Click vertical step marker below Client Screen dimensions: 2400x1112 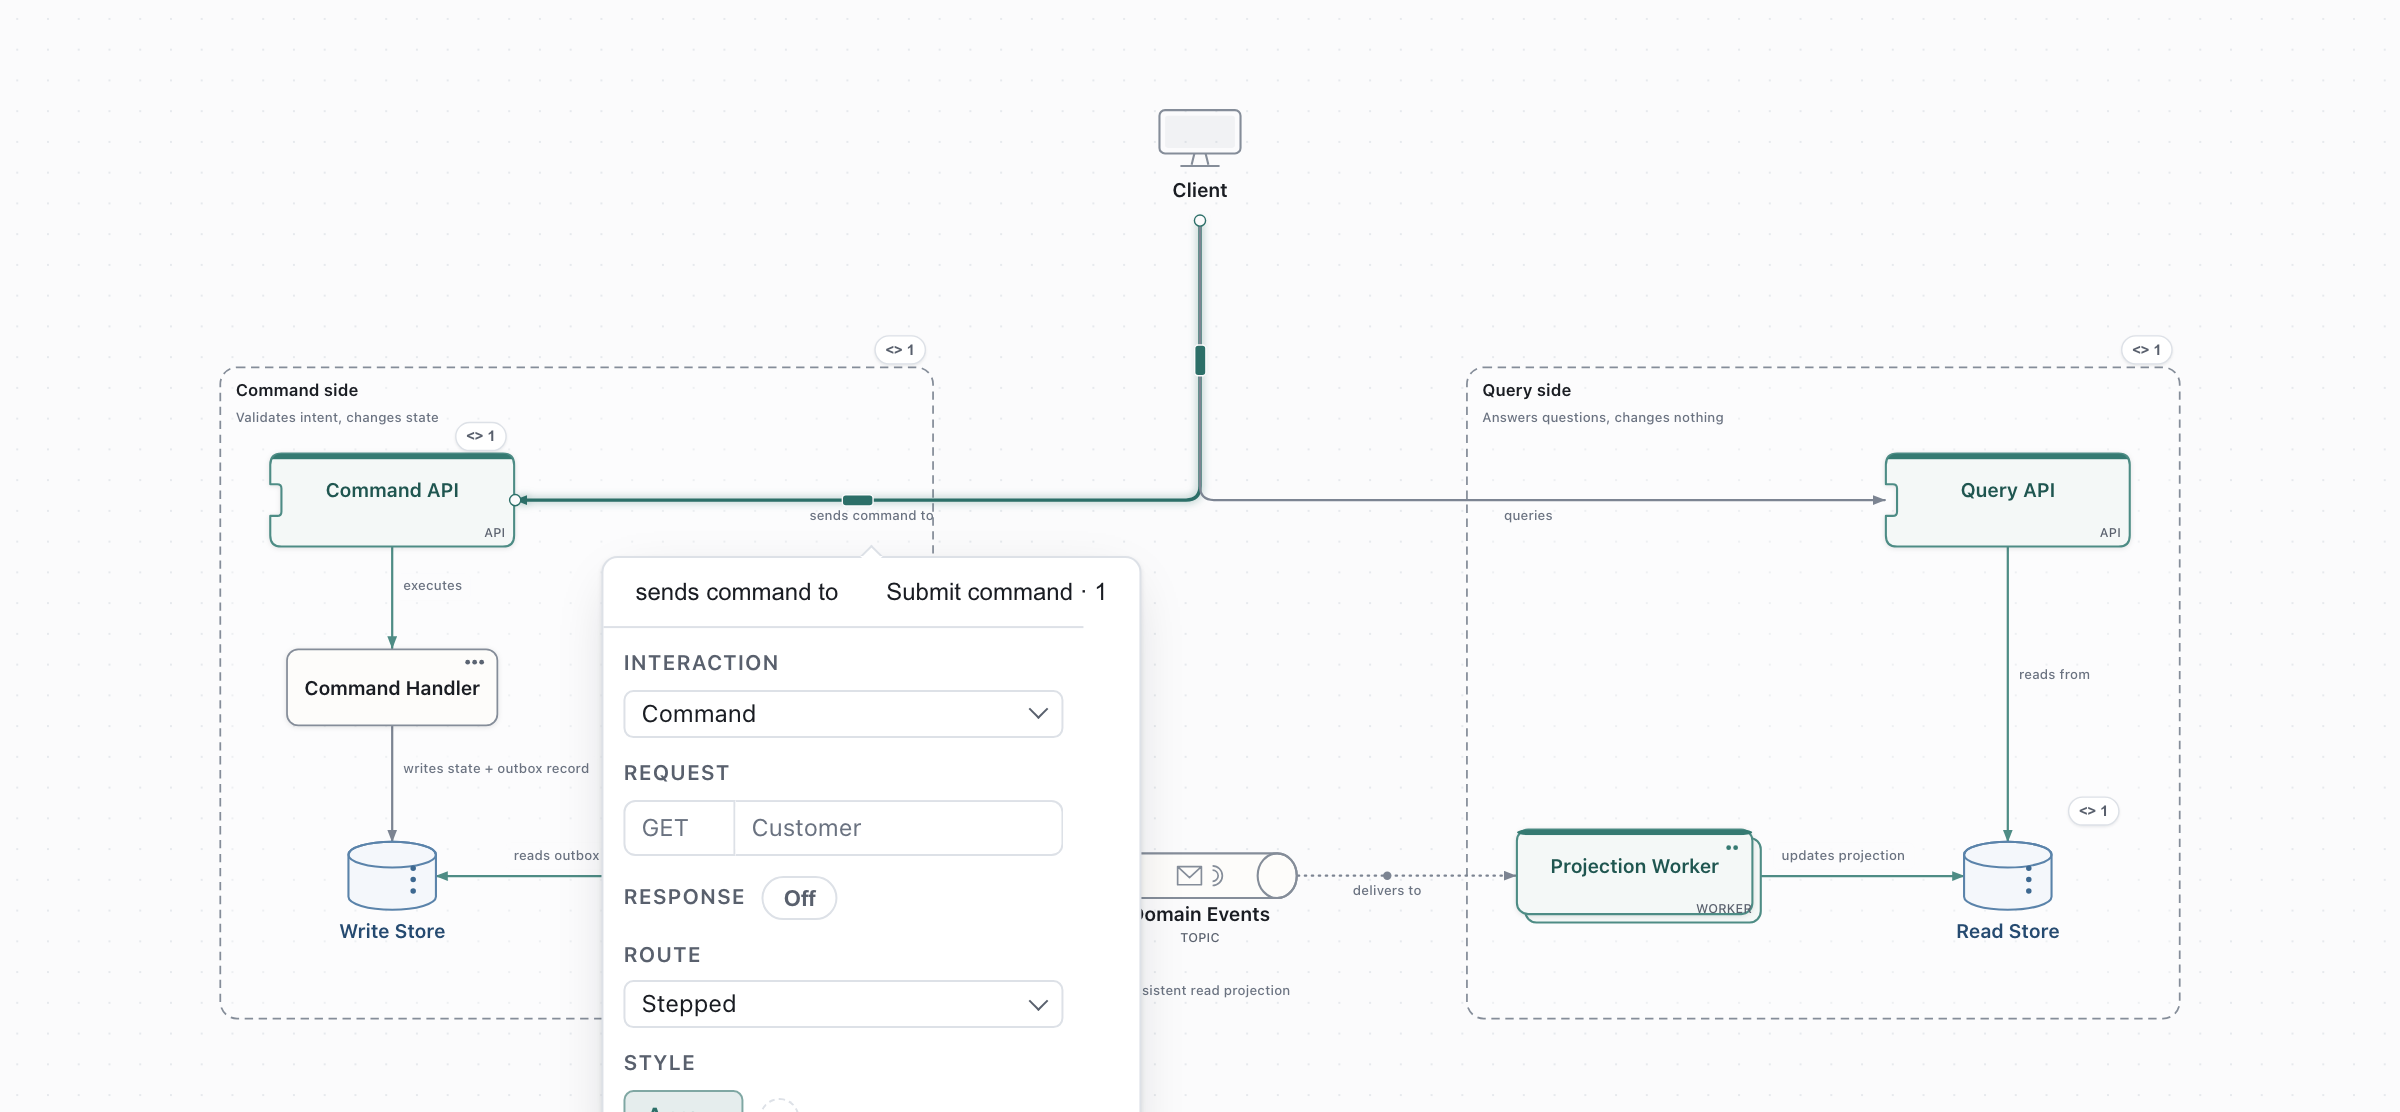click(1200, 360)
